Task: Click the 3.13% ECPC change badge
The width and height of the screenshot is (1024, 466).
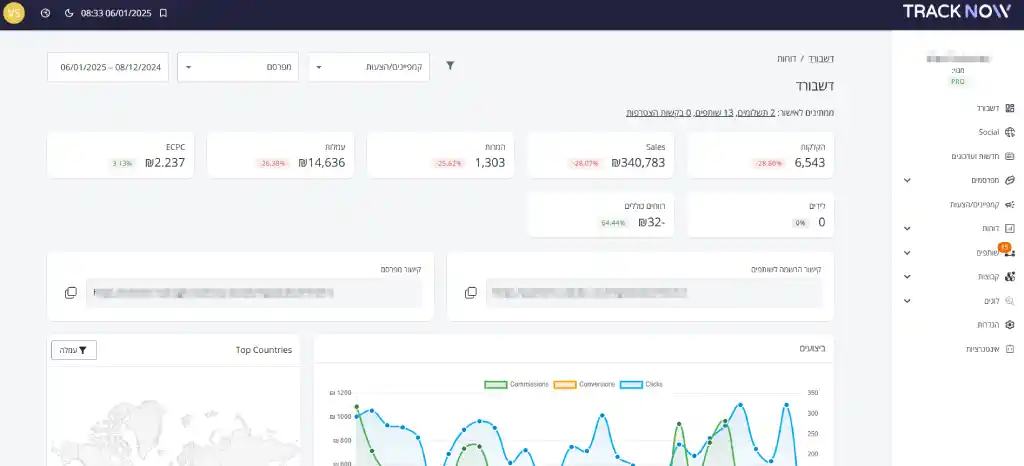Action: point(122,164)
